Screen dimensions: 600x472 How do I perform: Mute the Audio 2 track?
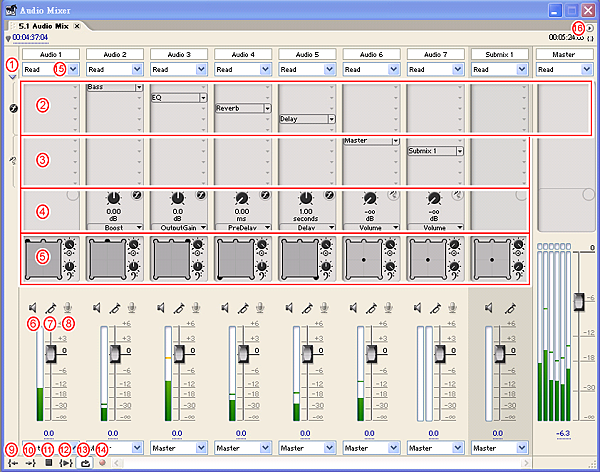coord(96,309)
